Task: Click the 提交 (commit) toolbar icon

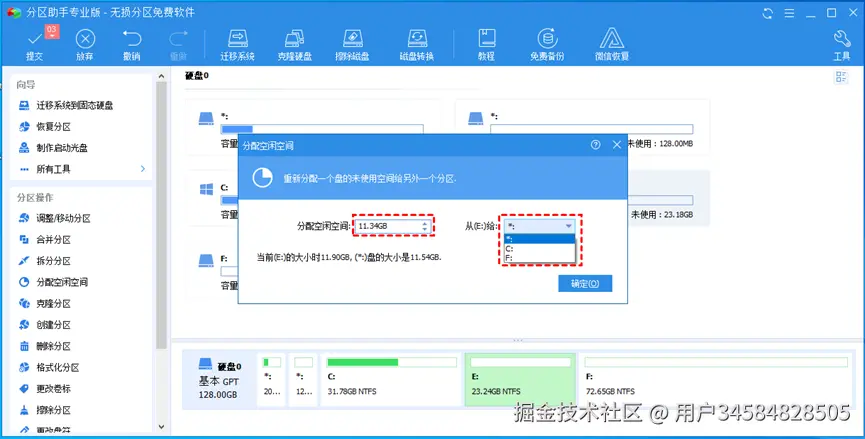Action: (x=35, y=44)
